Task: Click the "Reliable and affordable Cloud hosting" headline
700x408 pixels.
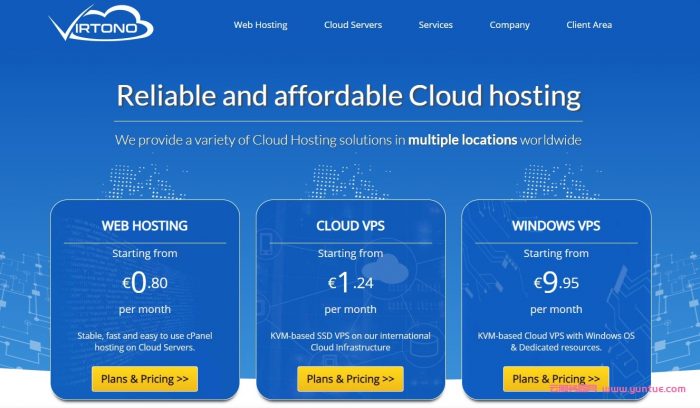Action: coord(349,96)
